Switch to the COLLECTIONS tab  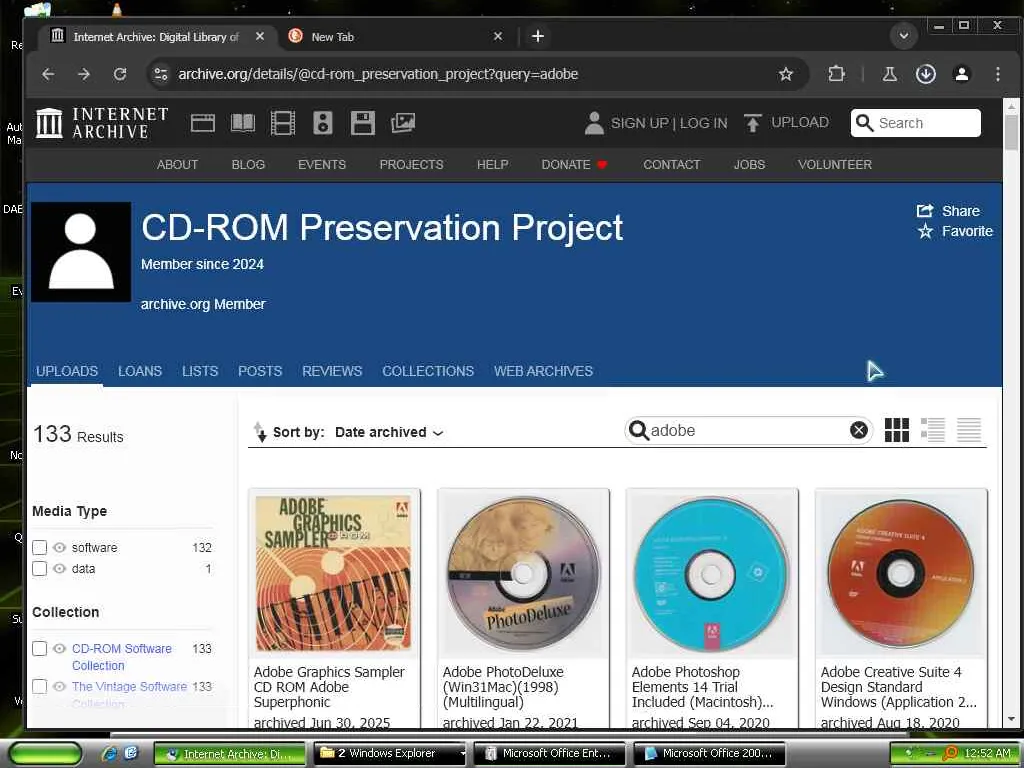[x=428, y=371]
